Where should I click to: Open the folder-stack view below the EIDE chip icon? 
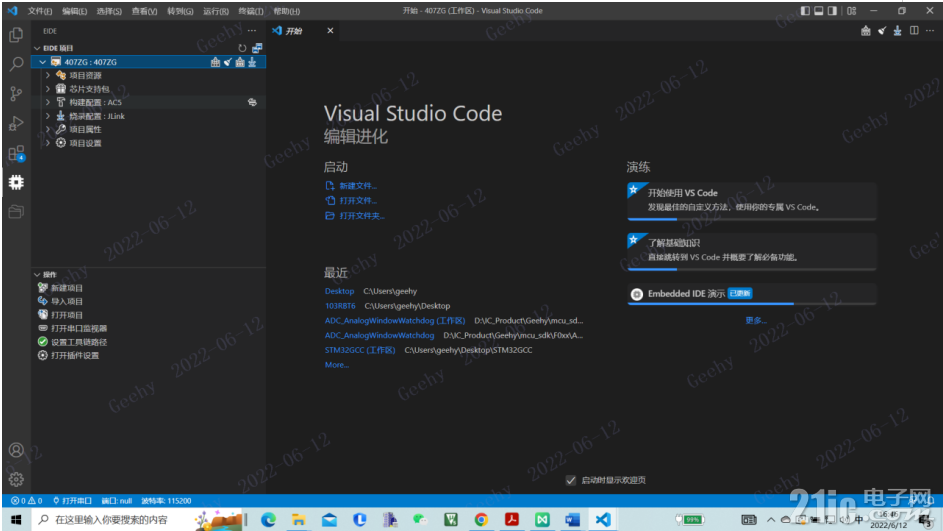click(16, 212)
